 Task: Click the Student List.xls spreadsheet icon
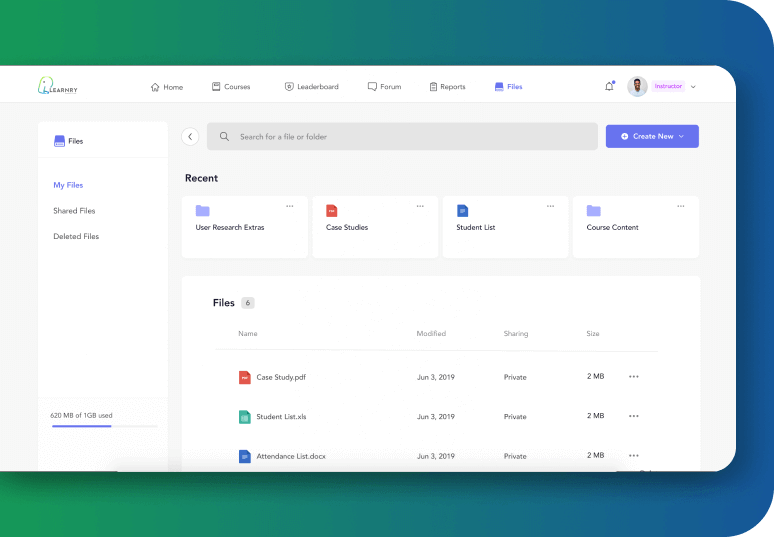pyautogui.click(x=244, y=417)
